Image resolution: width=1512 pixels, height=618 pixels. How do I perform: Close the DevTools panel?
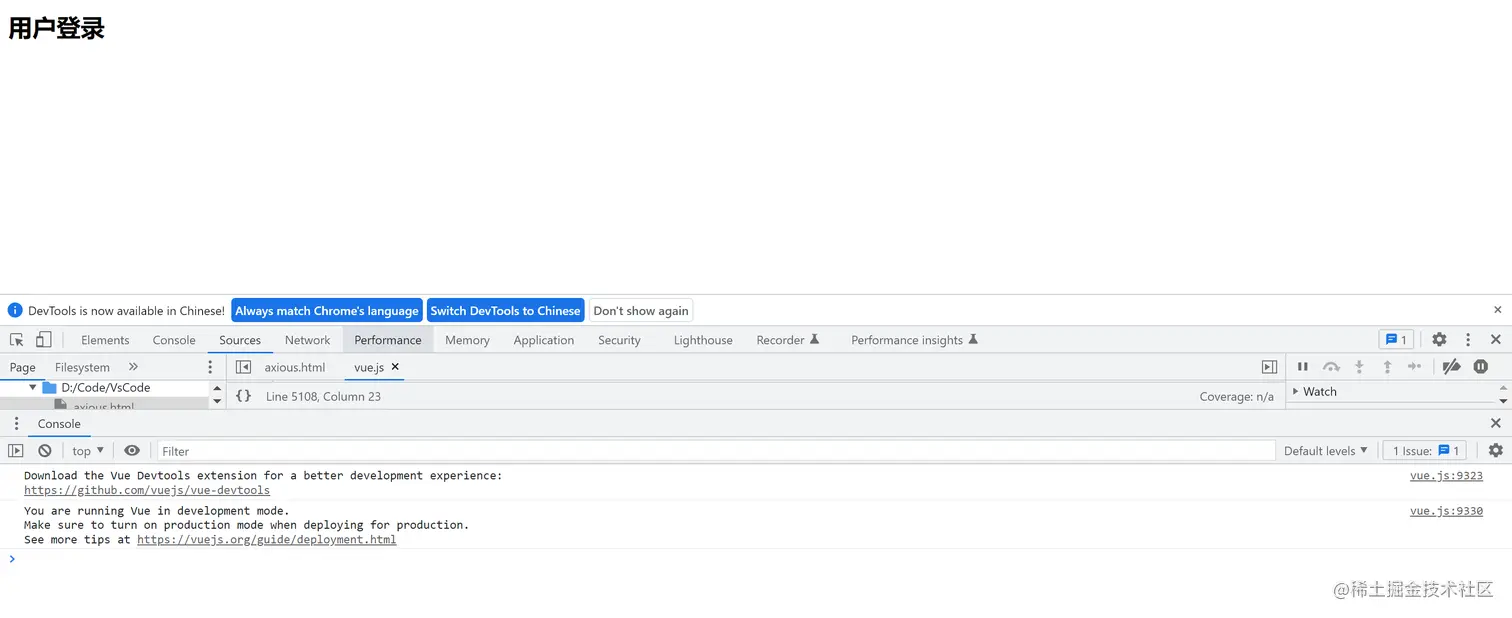(x=1496, y=340)
